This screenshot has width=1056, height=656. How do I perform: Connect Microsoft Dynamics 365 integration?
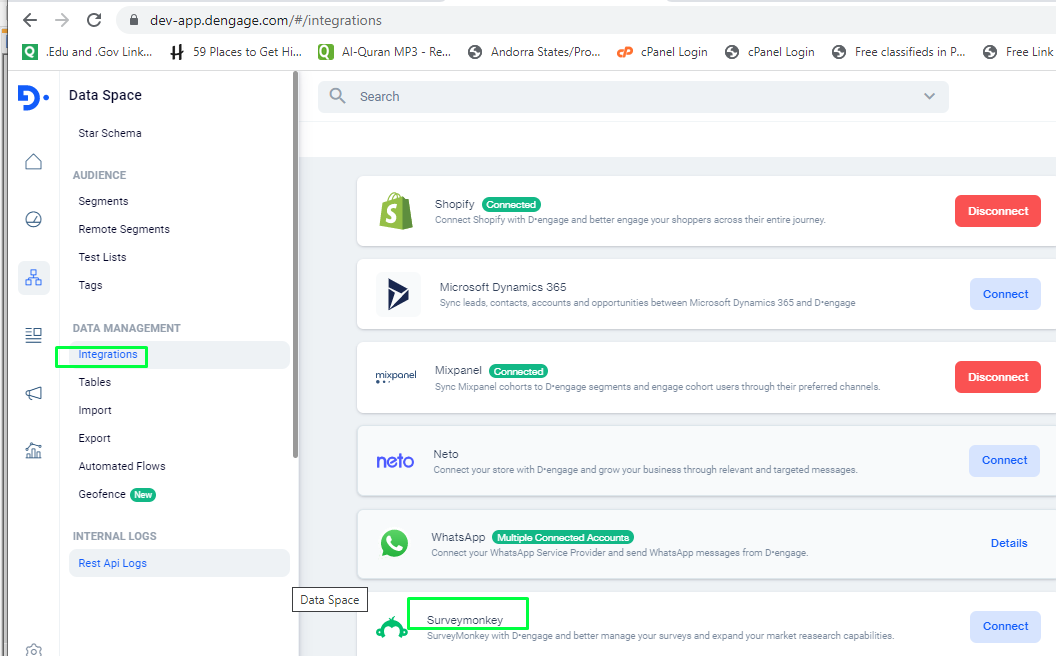tap(1005, 294)
